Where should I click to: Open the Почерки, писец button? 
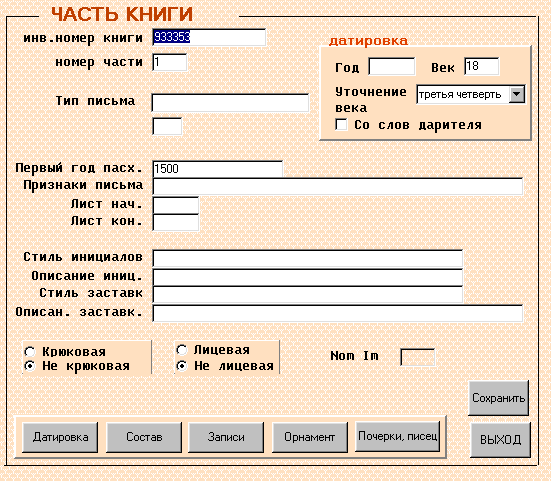coord(397,436)
